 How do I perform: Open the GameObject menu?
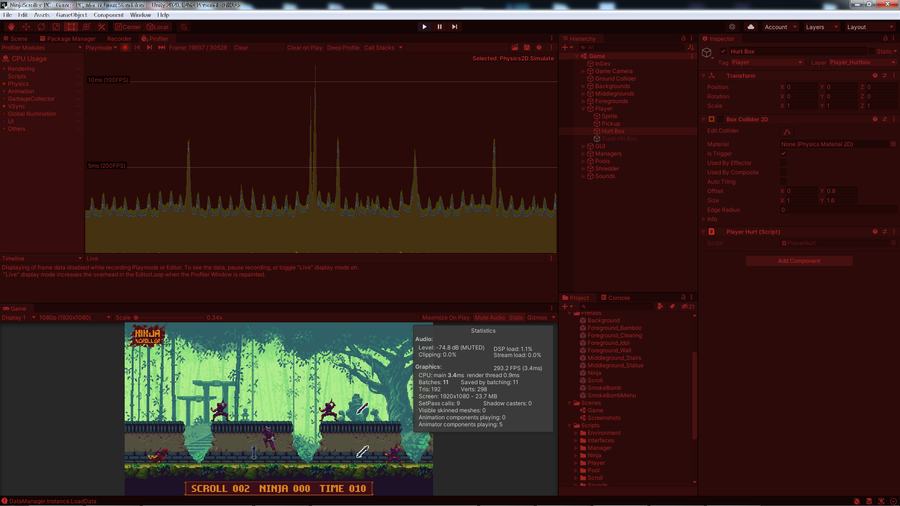coord(71,15)
